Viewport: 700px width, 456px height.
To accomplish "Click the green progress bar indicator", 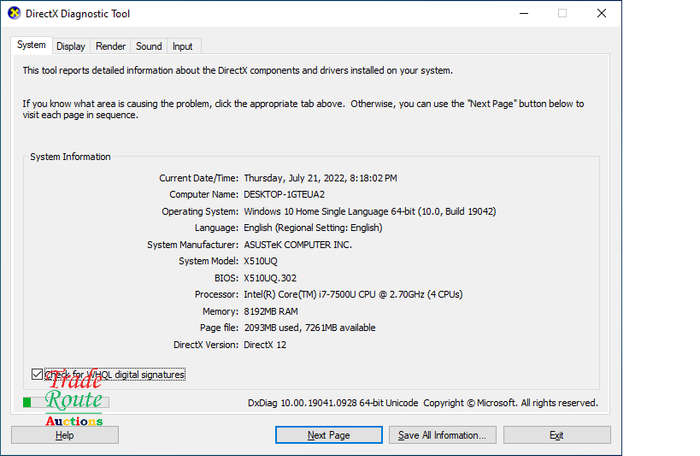I will tap(27, 402).
